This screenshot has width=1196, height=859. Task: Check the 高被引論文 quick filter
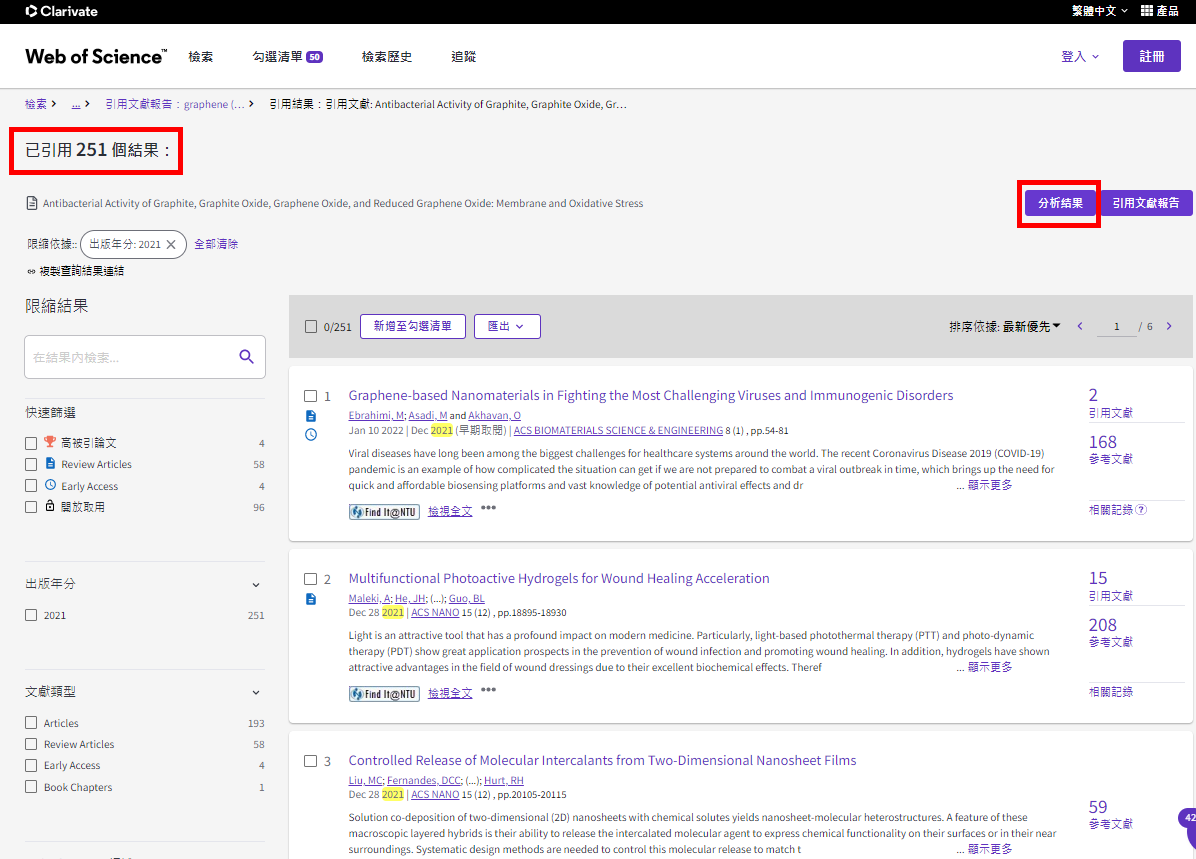(x=31, y=443)
